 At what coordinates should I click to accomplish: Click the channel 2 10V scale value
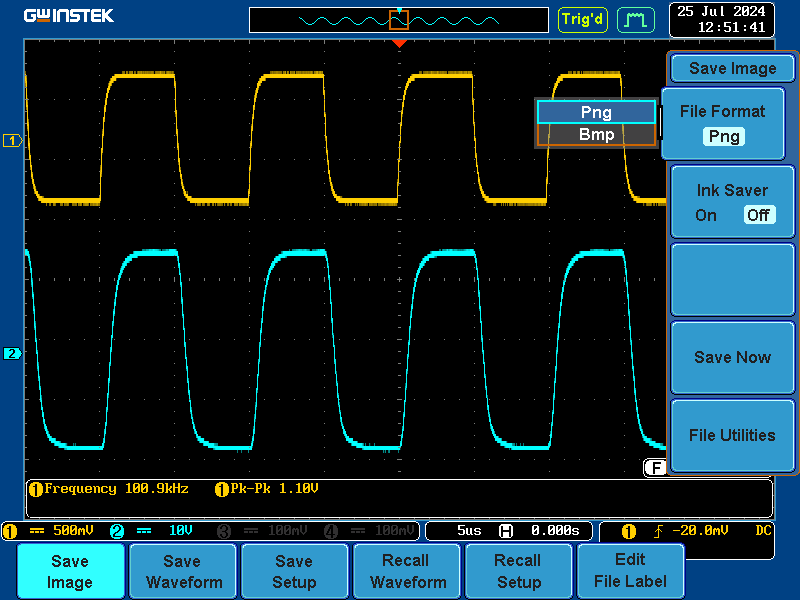[181, 531]
